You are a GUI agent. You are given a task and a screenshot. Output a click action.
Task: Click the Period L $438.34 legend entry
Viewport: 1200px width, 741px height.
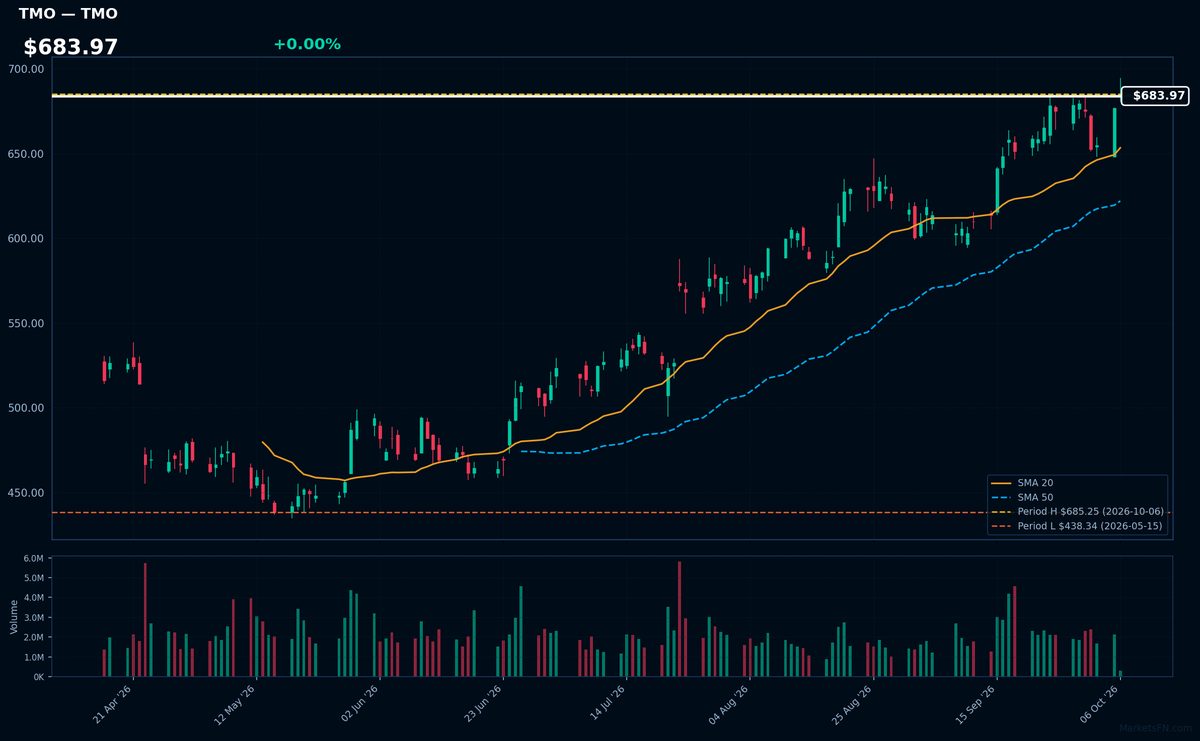1076,526
